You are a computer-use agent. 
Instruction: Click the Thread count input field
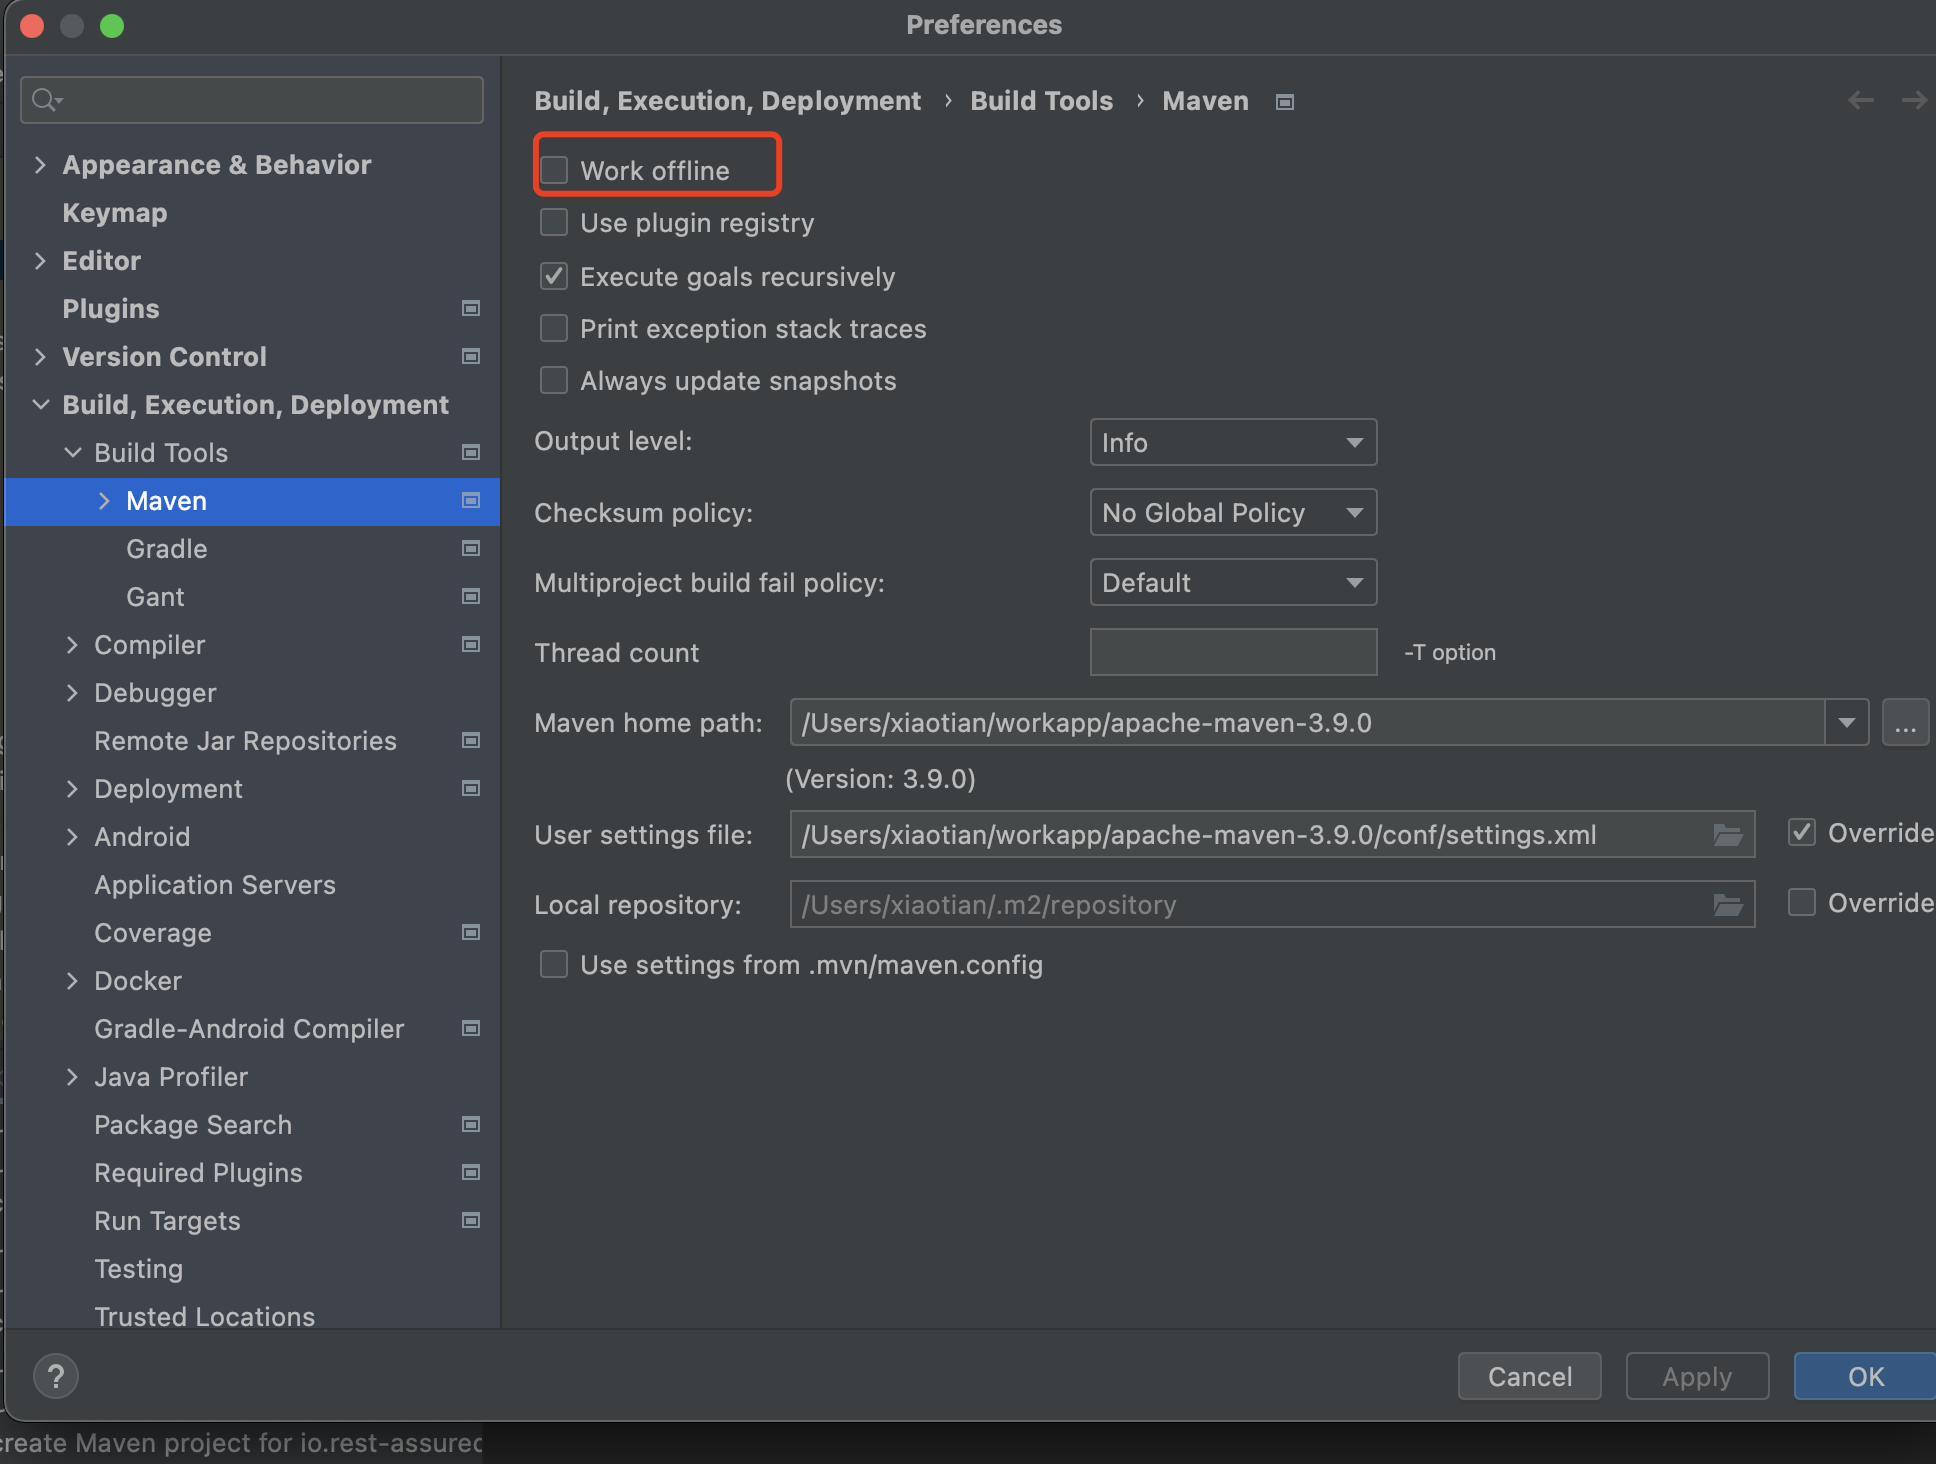(1232, 653)
